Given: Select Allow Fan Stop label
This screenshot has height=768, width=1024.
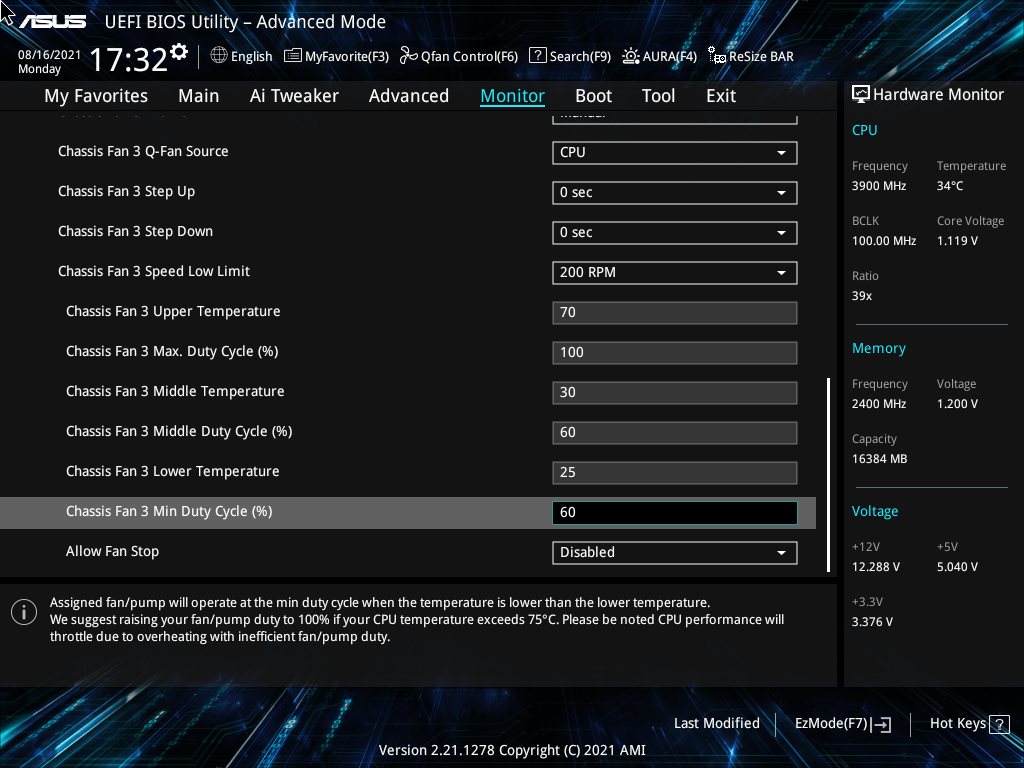Looking at the screenshot, I should (112, 551).
